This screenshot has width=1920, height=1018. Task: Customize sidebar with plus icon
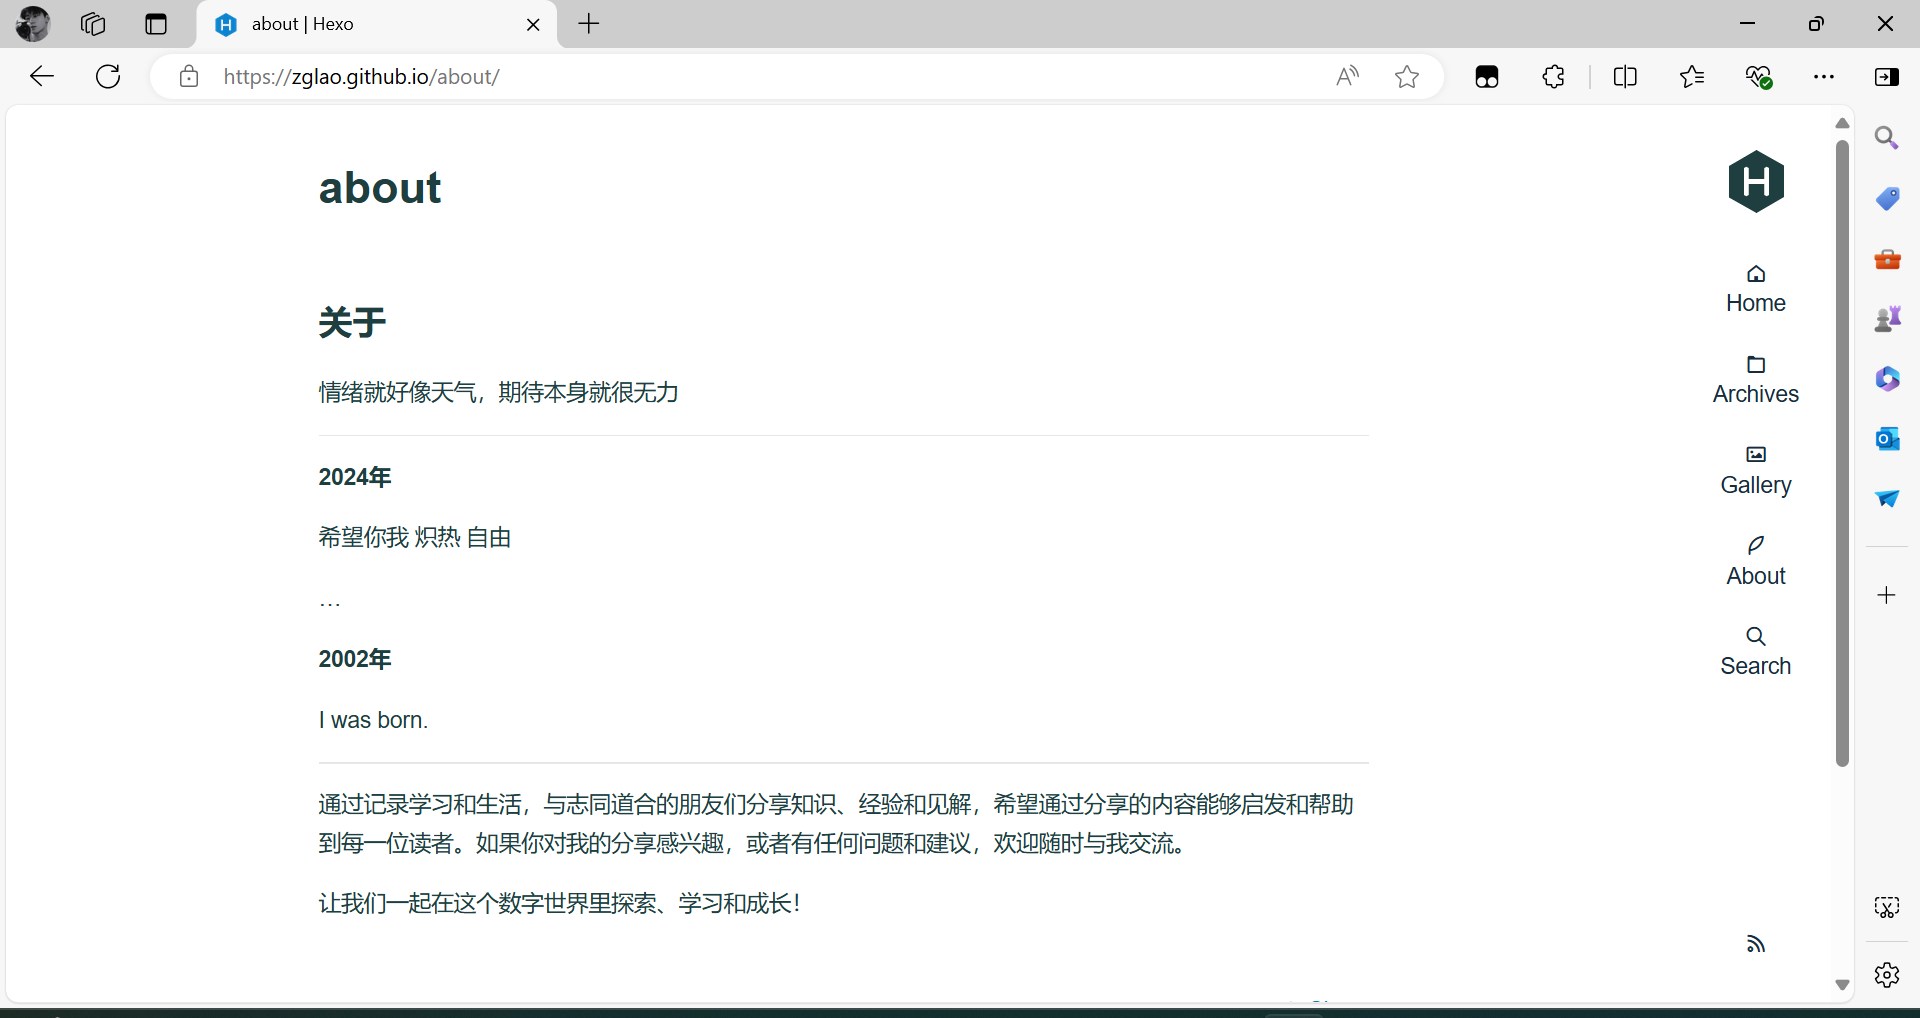coord(1887,595)
